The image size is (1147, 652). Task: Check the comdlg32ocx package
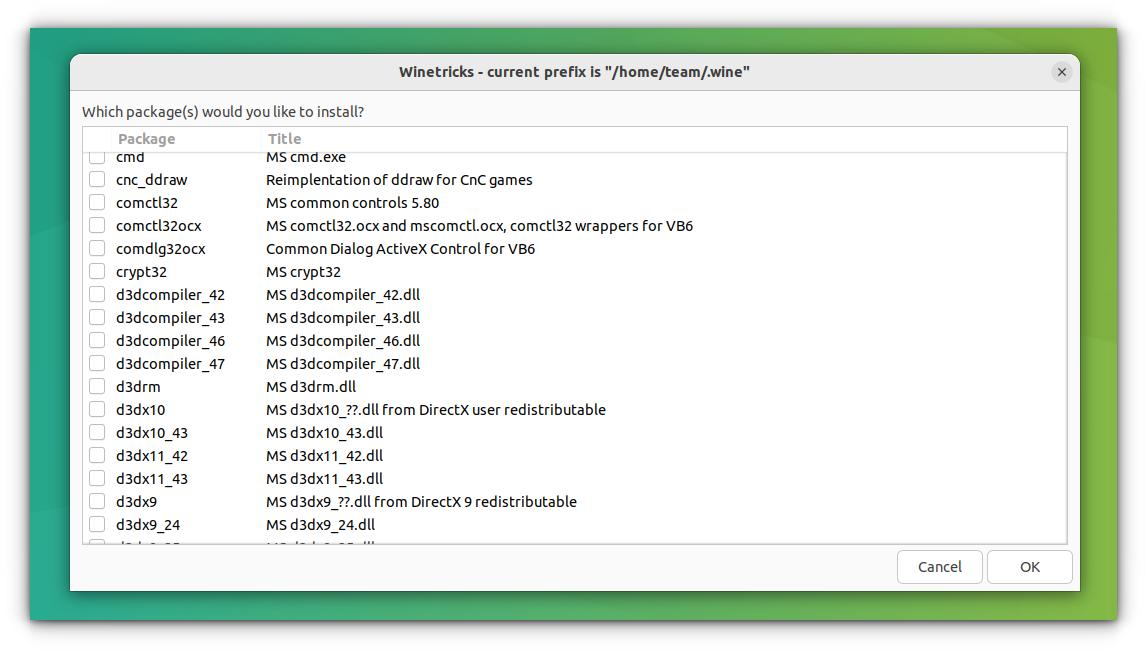[x=97, y=248]
